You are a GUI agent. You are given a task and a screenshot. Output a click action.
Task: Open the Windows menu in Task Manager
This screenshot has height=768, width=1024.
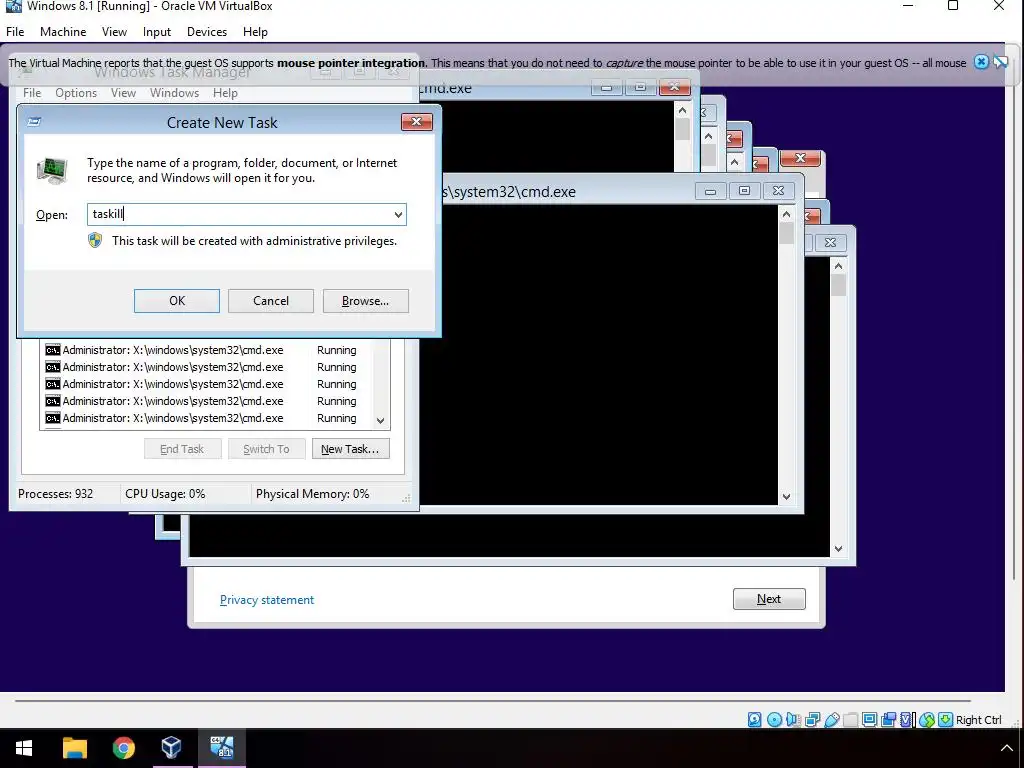click(174, 93)
